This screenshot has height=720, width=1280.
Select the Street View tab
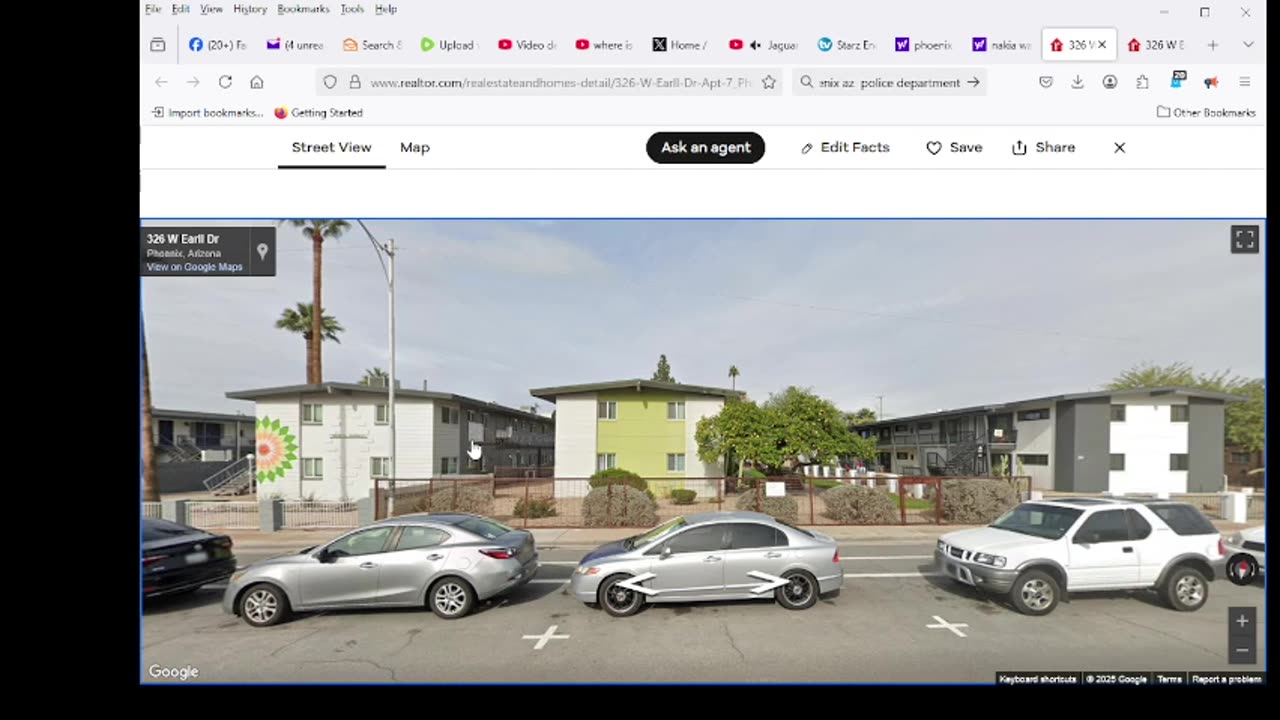pyautogui.click(x=331, y=147)
